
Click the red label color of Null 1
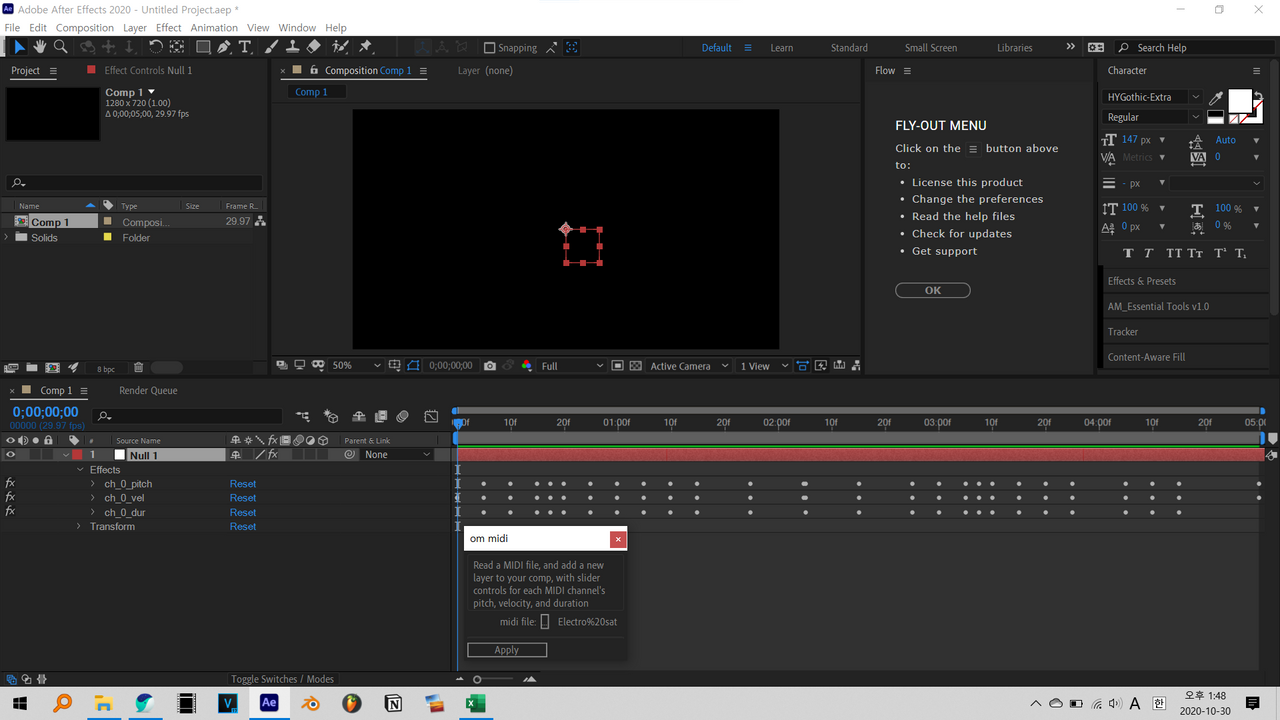[x=77, y=455]
